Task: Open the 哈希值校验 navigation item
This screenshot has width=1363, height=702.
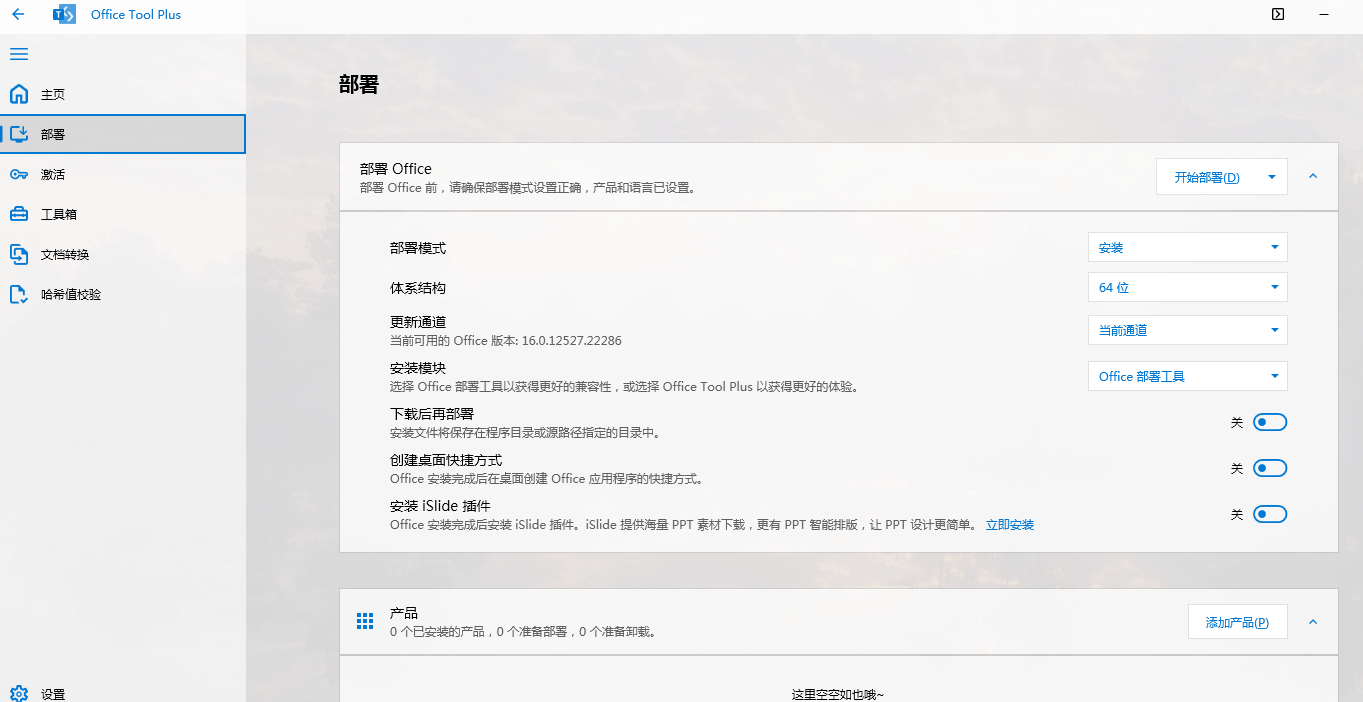Action: coord(122,294)
